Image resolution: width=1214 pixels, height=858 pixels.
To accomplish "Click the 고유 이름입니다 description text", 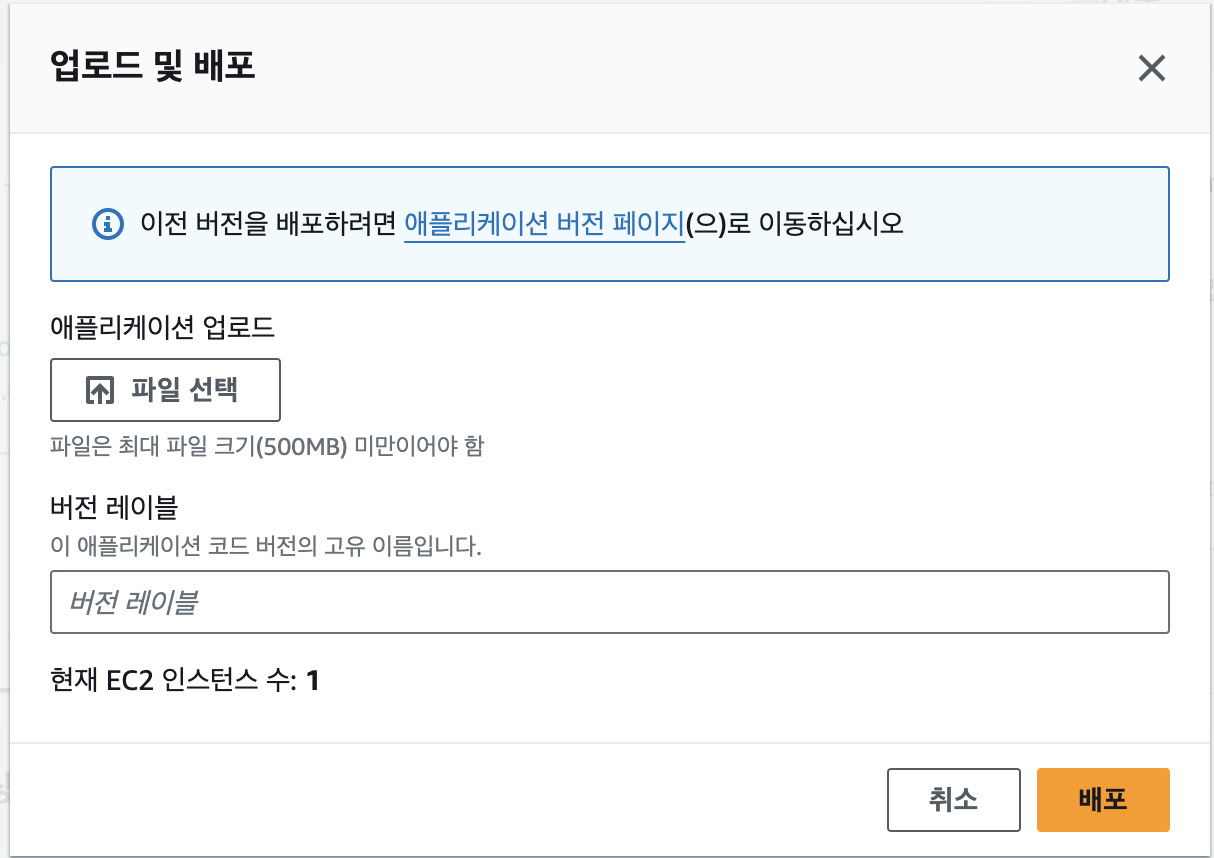I will [x=266, y=547].
